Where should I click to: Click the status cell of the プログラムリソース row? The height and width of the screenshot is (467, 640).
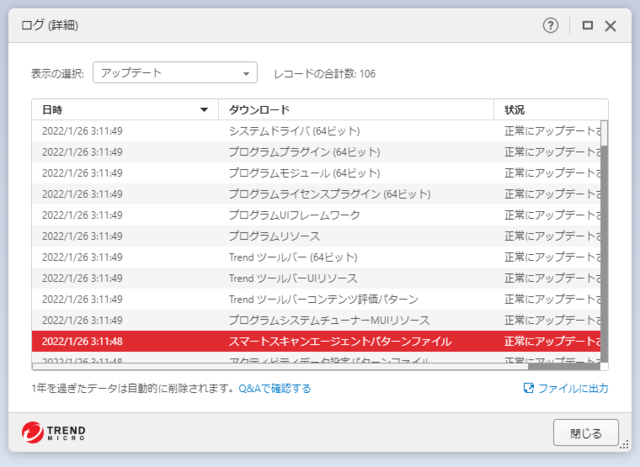[552, 236]
